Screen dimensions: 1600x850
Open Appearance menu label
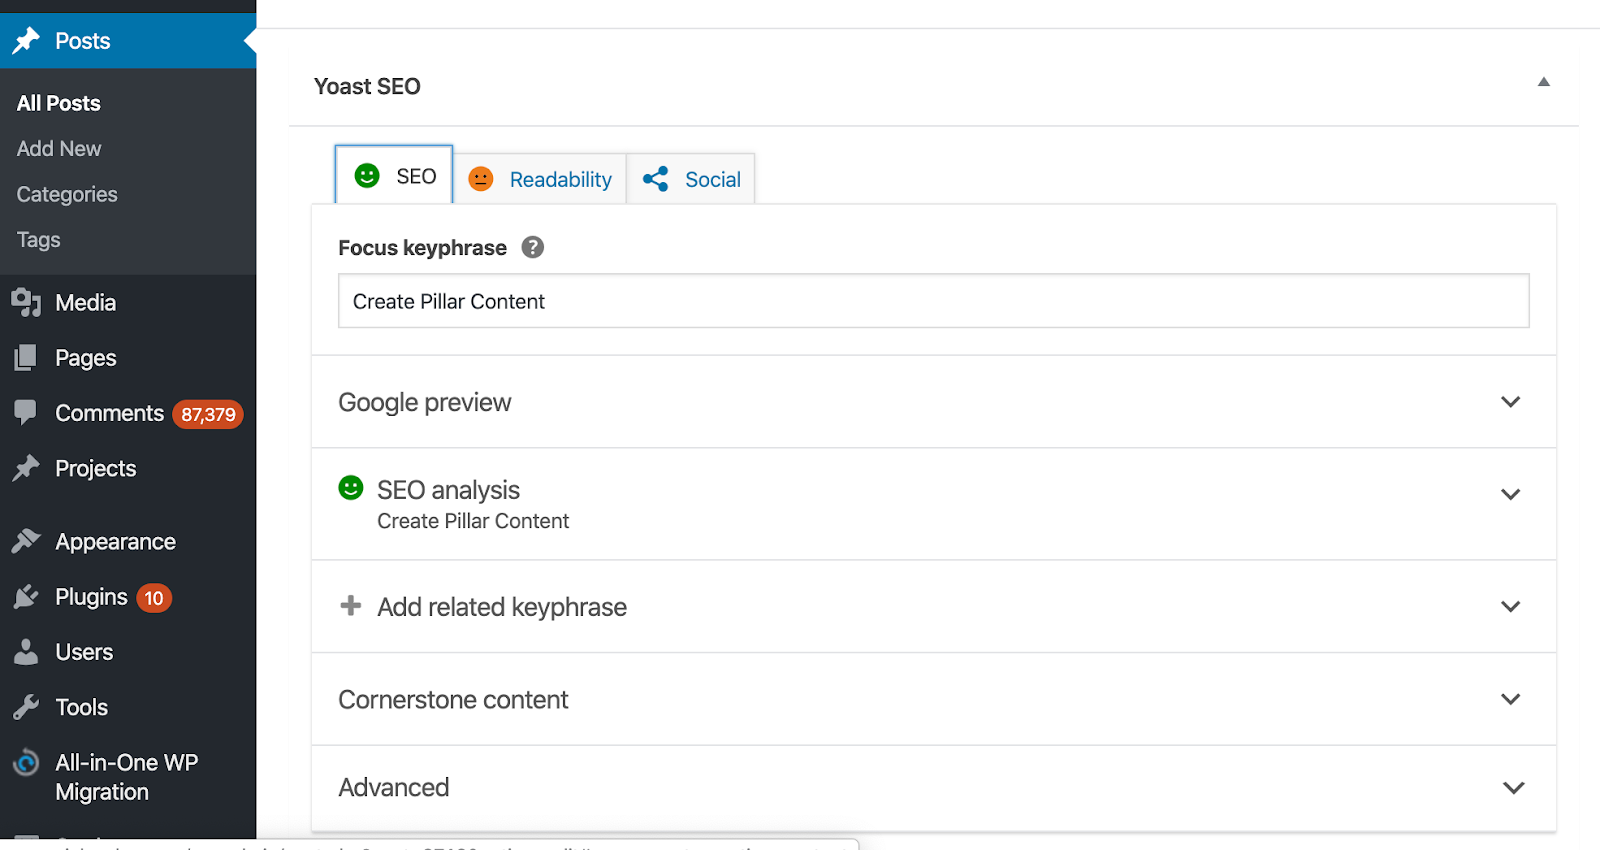(116, 542)
